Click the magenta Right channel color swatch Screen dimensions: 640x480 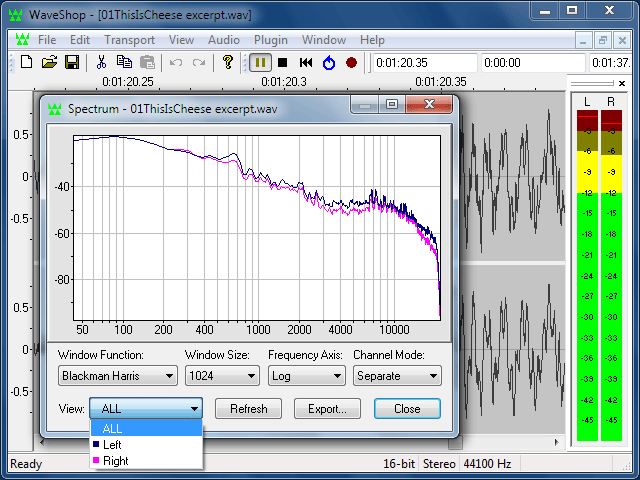[96, 460]
